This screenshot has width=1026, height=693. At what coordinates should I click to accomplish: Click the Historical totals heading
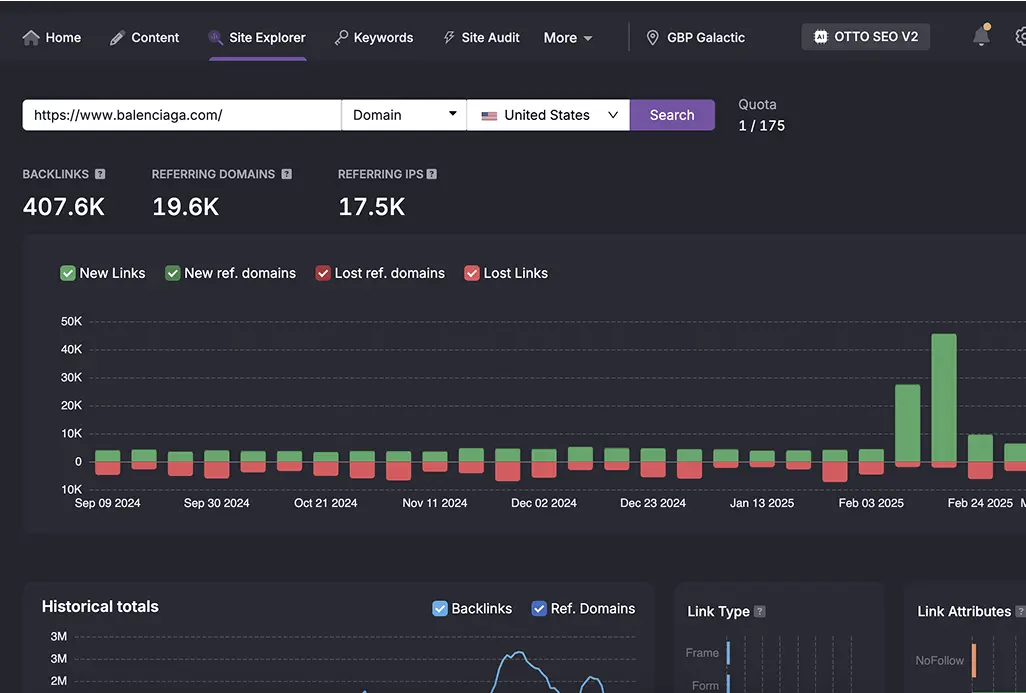pos(100,607)
